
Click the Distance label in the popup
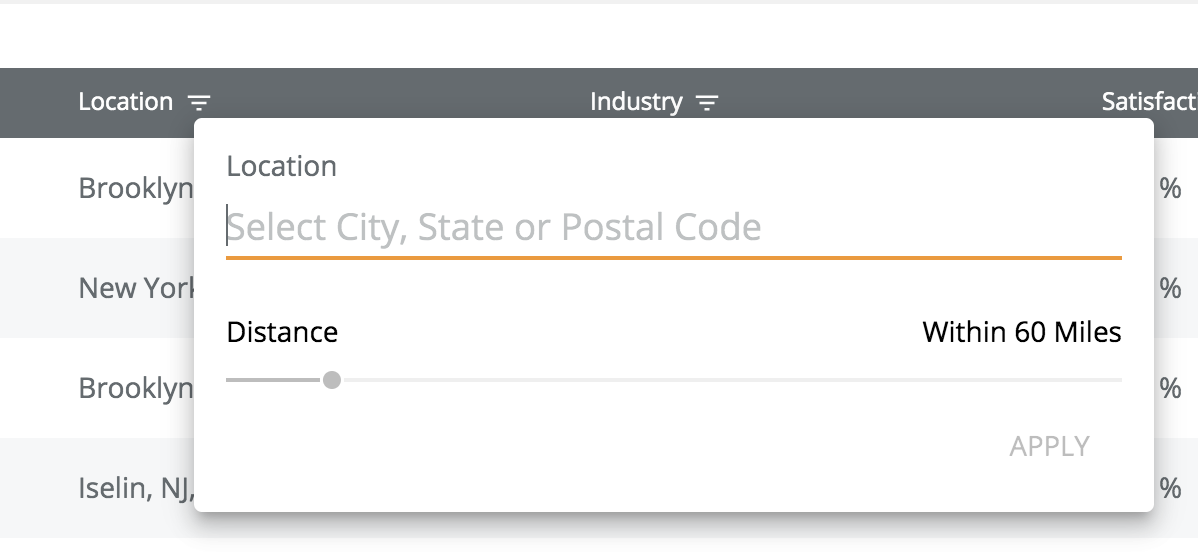click(282, 332)
